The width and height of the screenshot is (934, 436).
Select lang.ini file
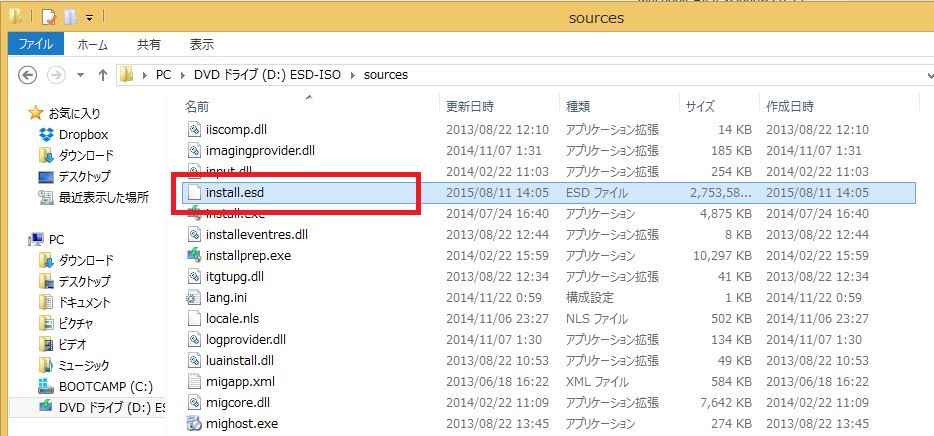[x=227, y=297]
